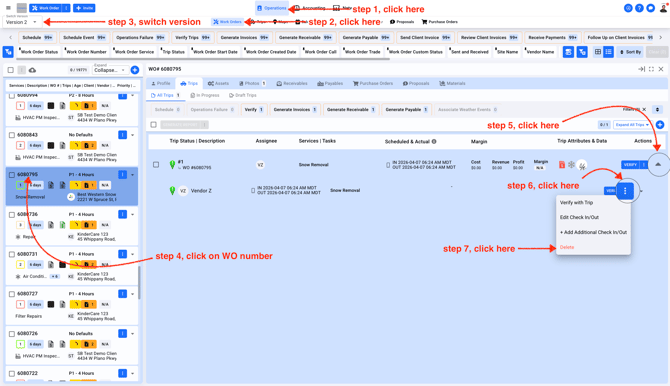Screen dimensions: 670x386
Task: Open the Photos tab
Action: point(252,83)
